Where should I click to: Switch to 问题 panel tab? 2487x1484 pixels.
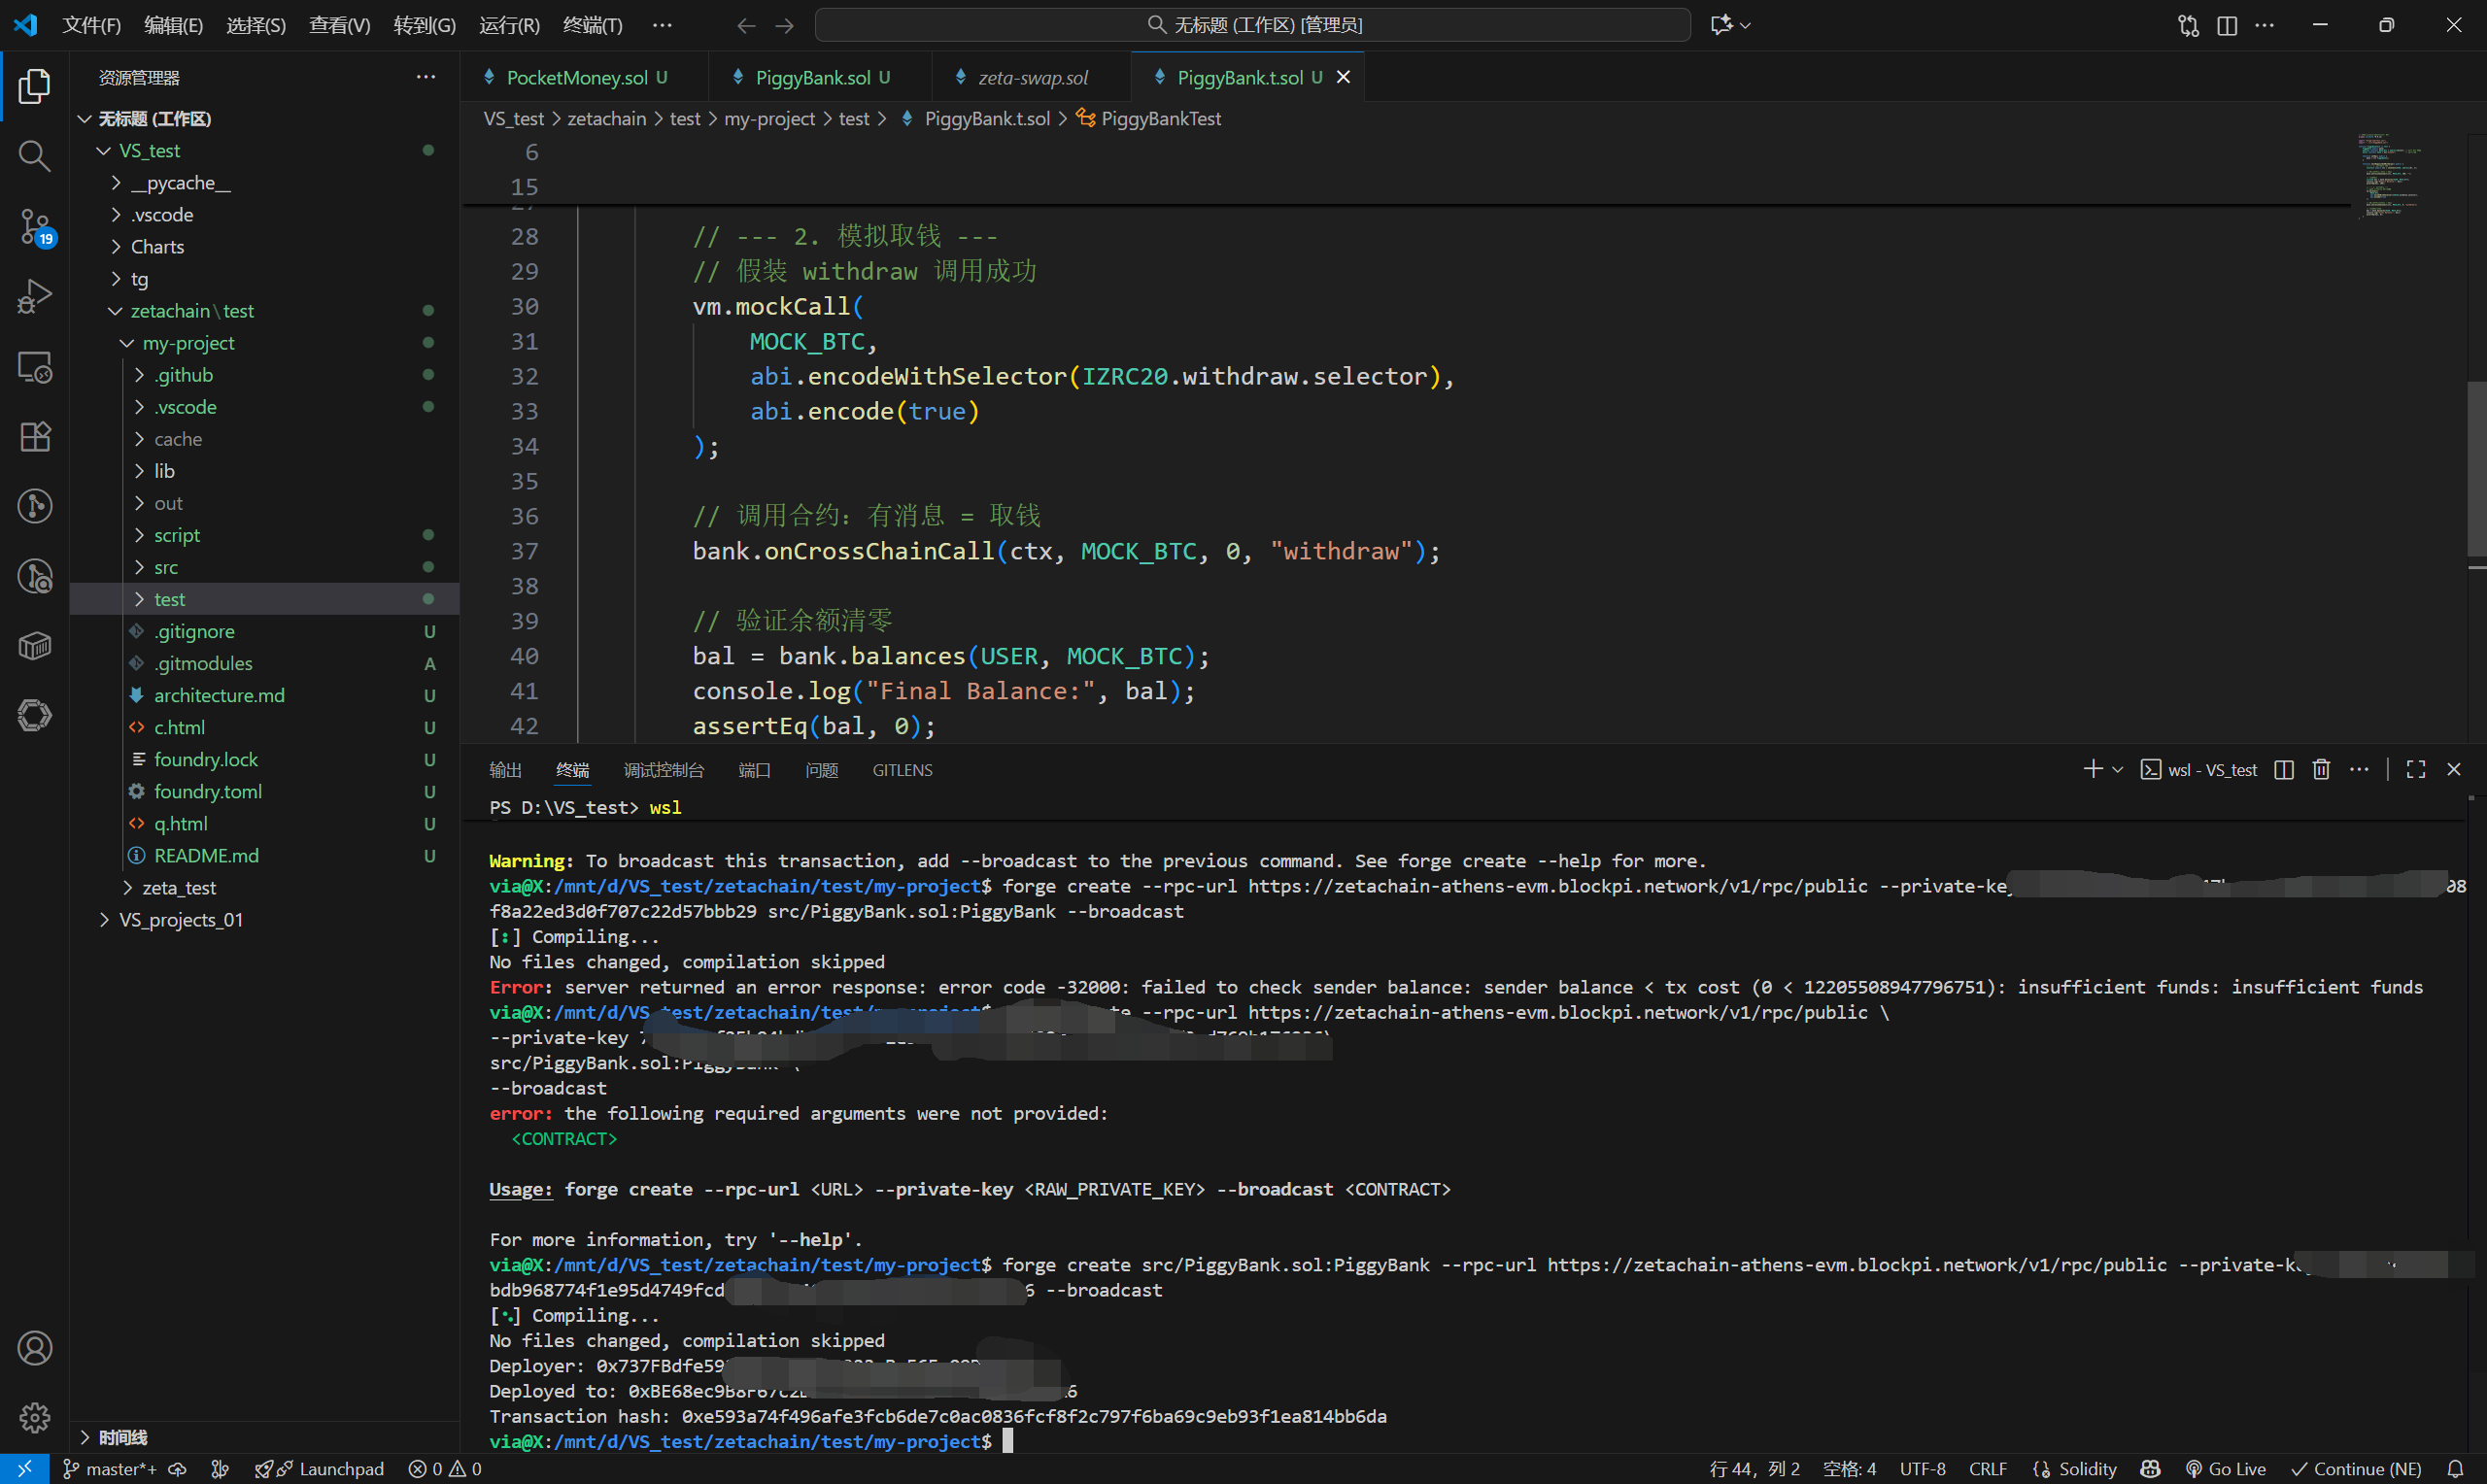point(821,770)
